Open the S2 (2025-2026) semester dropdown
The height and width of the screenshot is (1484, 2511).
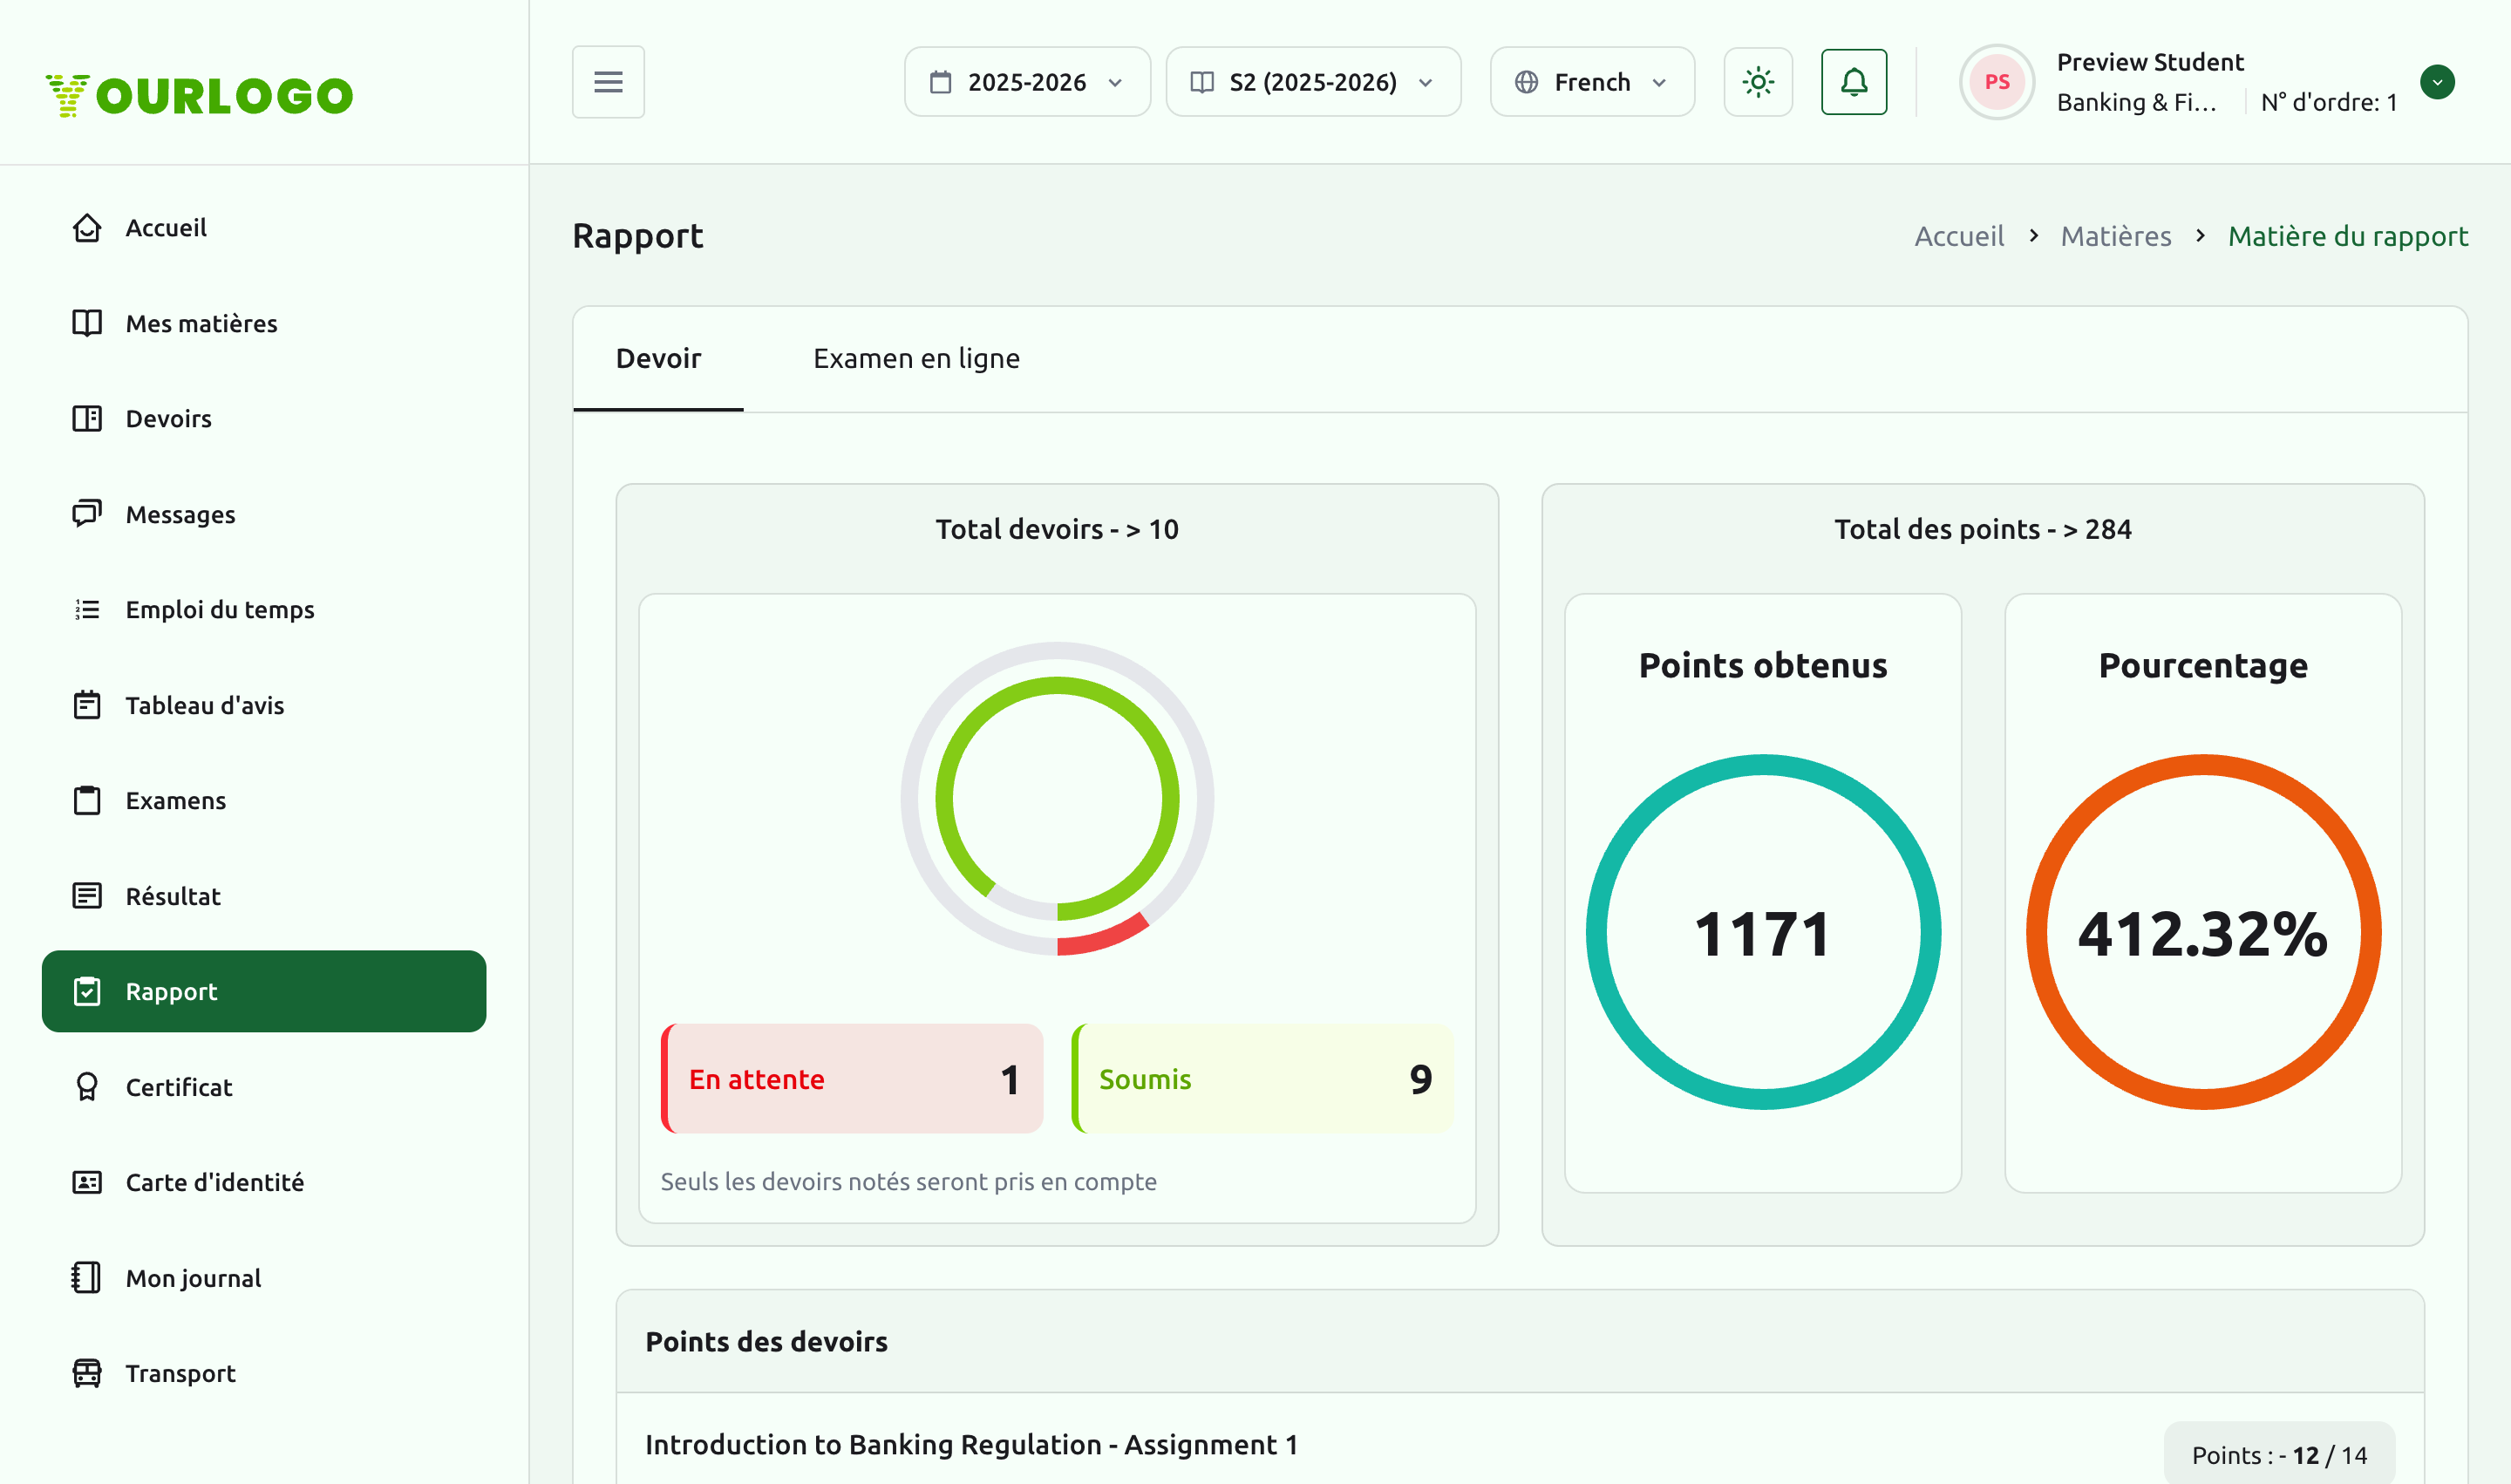[1313, 82]
